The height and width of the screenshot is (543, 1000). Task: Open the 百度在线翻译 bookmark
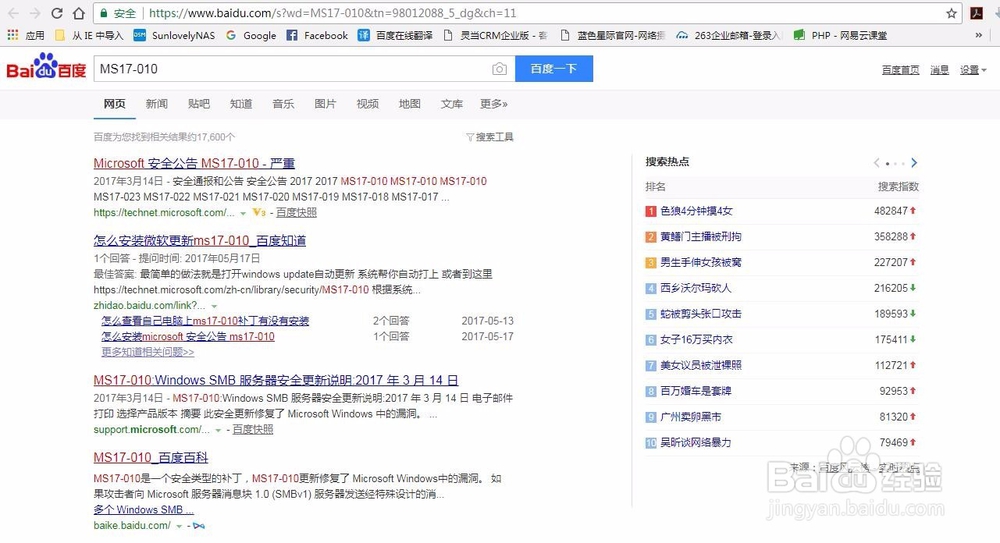click(x=395, y=35)
